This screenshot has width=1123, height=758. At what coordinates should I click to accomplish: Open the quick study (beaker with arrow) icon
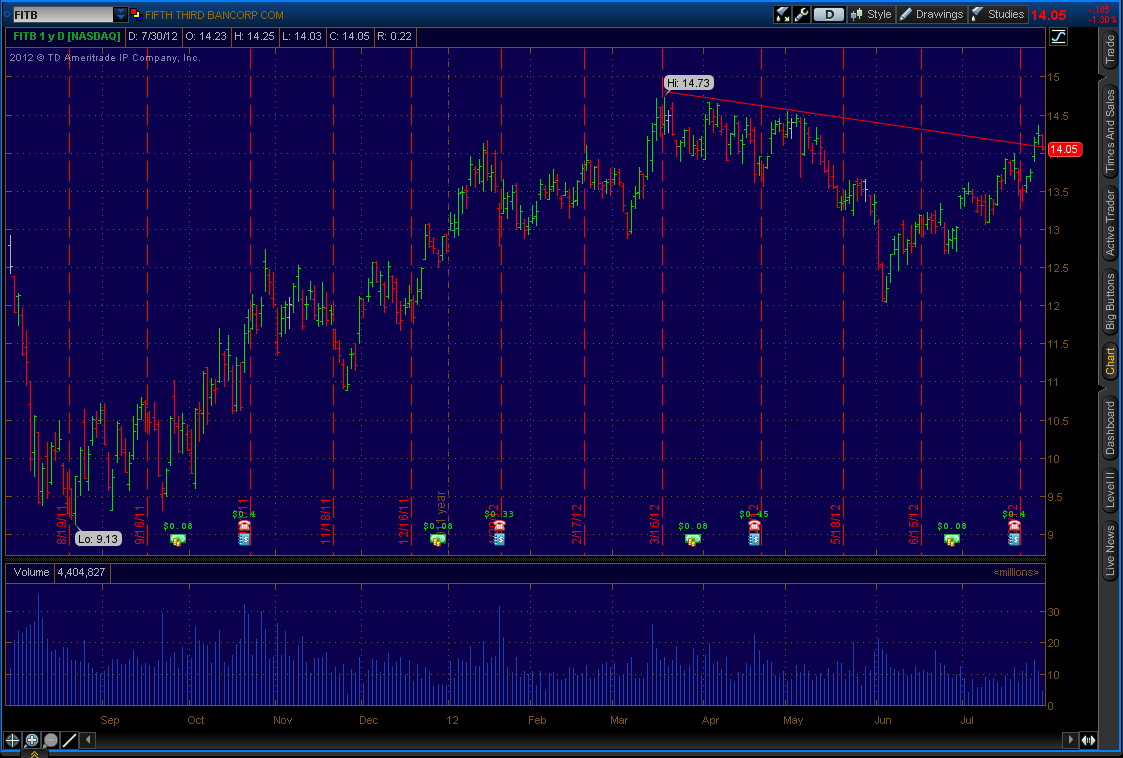[x=782, y=14]
